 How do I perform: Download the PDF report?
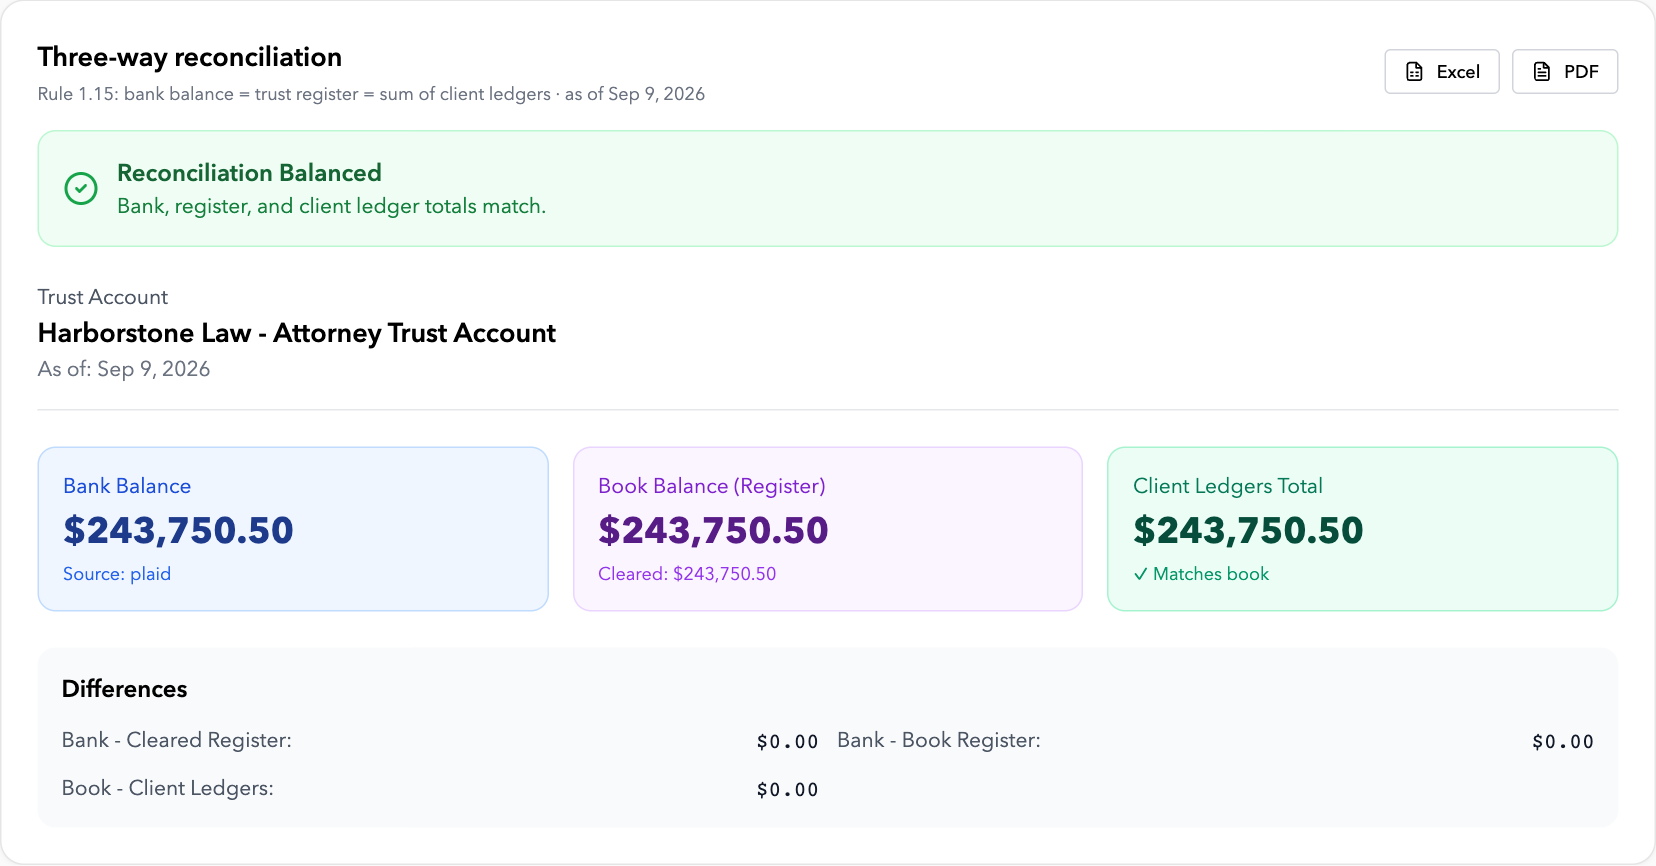pyautogui.click(x=1564, y=72)
